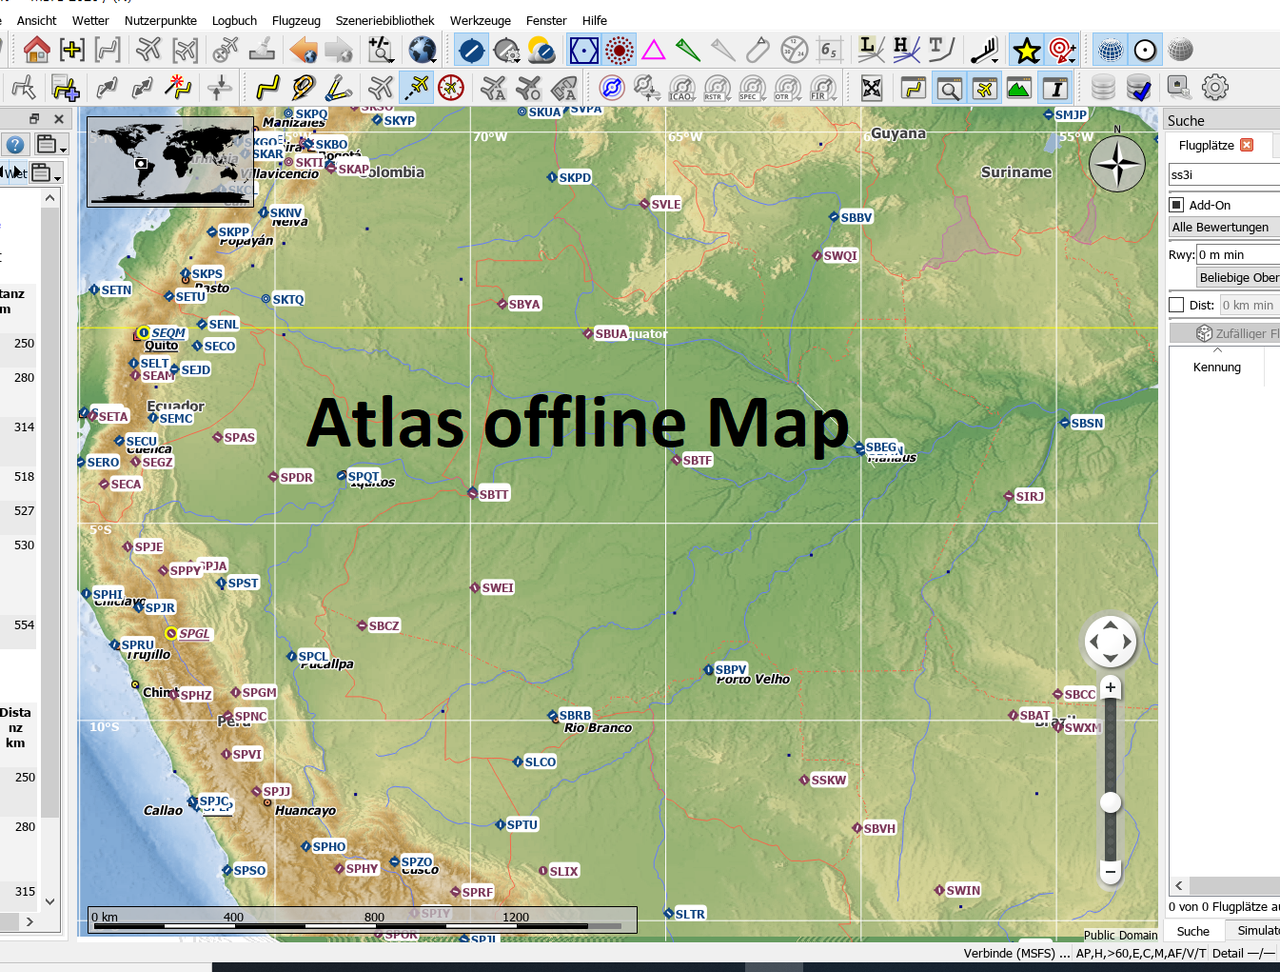Toggle the search dock window magnifier icon
The width and height of the screenshot is (1280, 972).
(949, 88)
